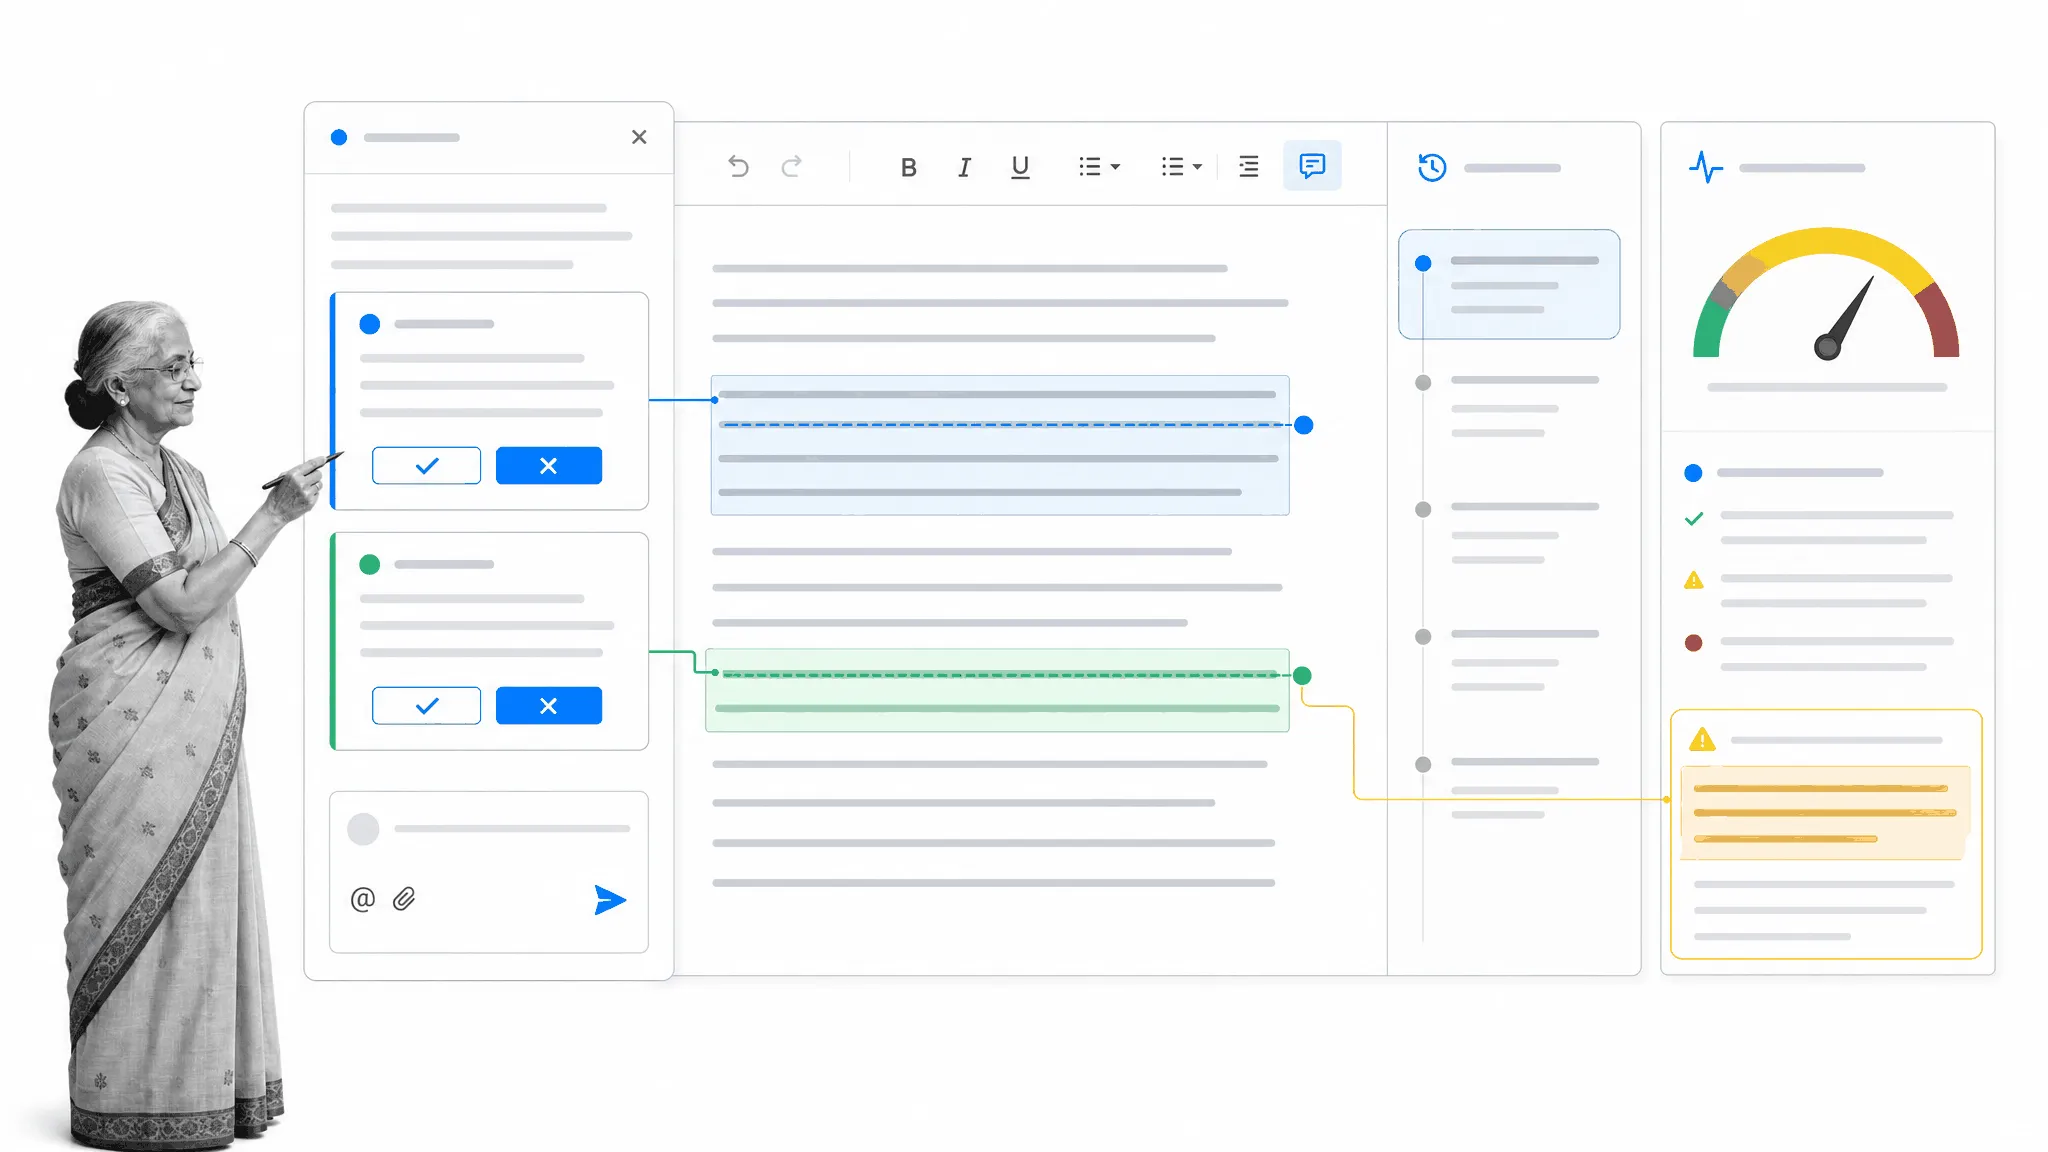Viewport: 2048px width, 1152px height.
Task: Open the first list style dropdown arrow
Action: pyautogui.click(x=1115, y=167)
